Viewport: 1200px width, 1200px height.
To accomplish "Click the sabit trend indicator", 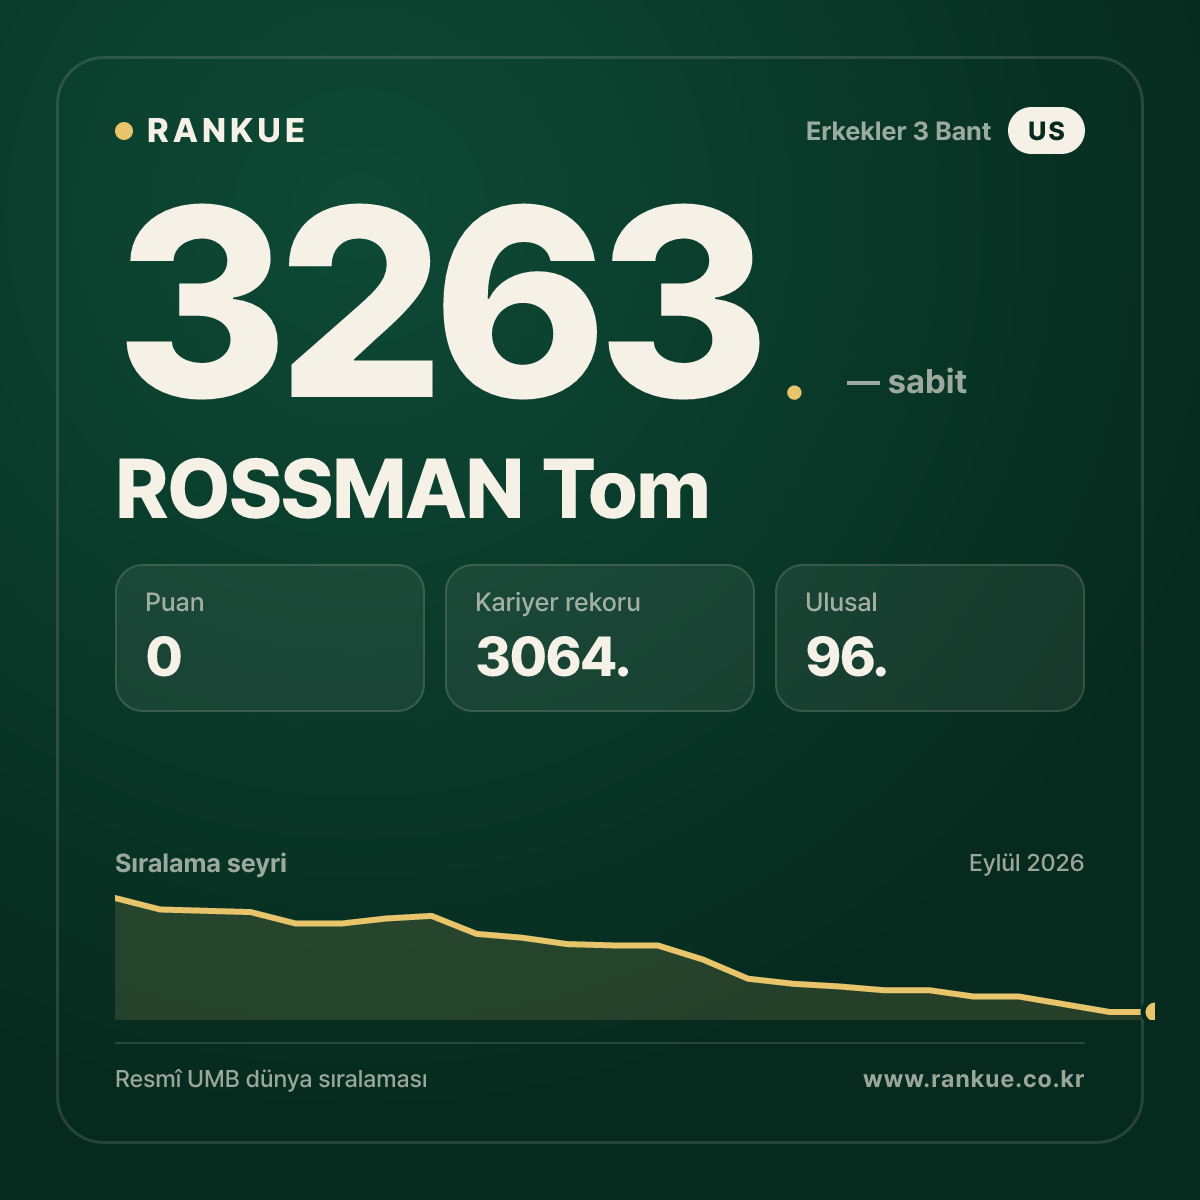I will 907,382.
